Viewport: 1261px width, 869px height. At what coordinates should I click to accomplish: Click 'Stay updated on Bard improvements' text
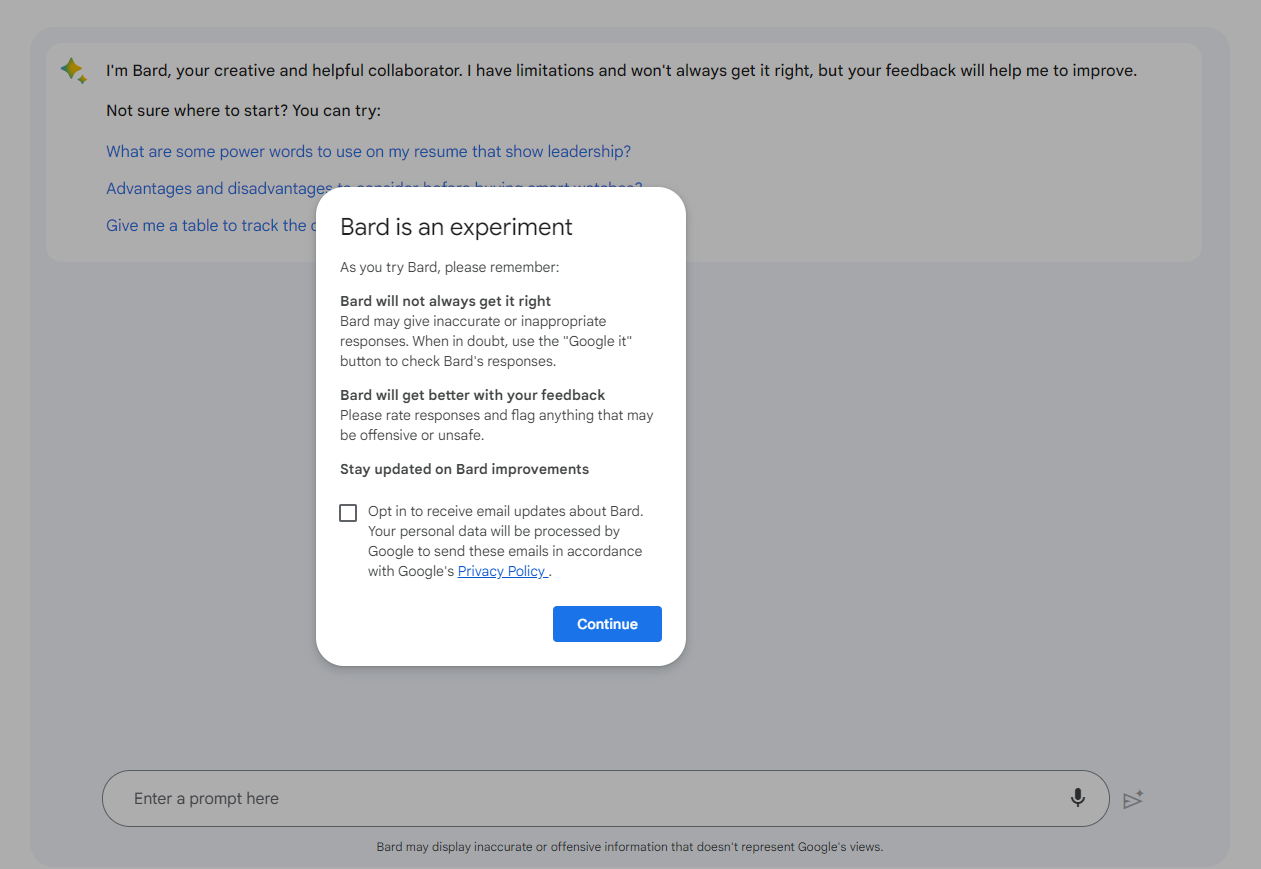tap(464, 469)
